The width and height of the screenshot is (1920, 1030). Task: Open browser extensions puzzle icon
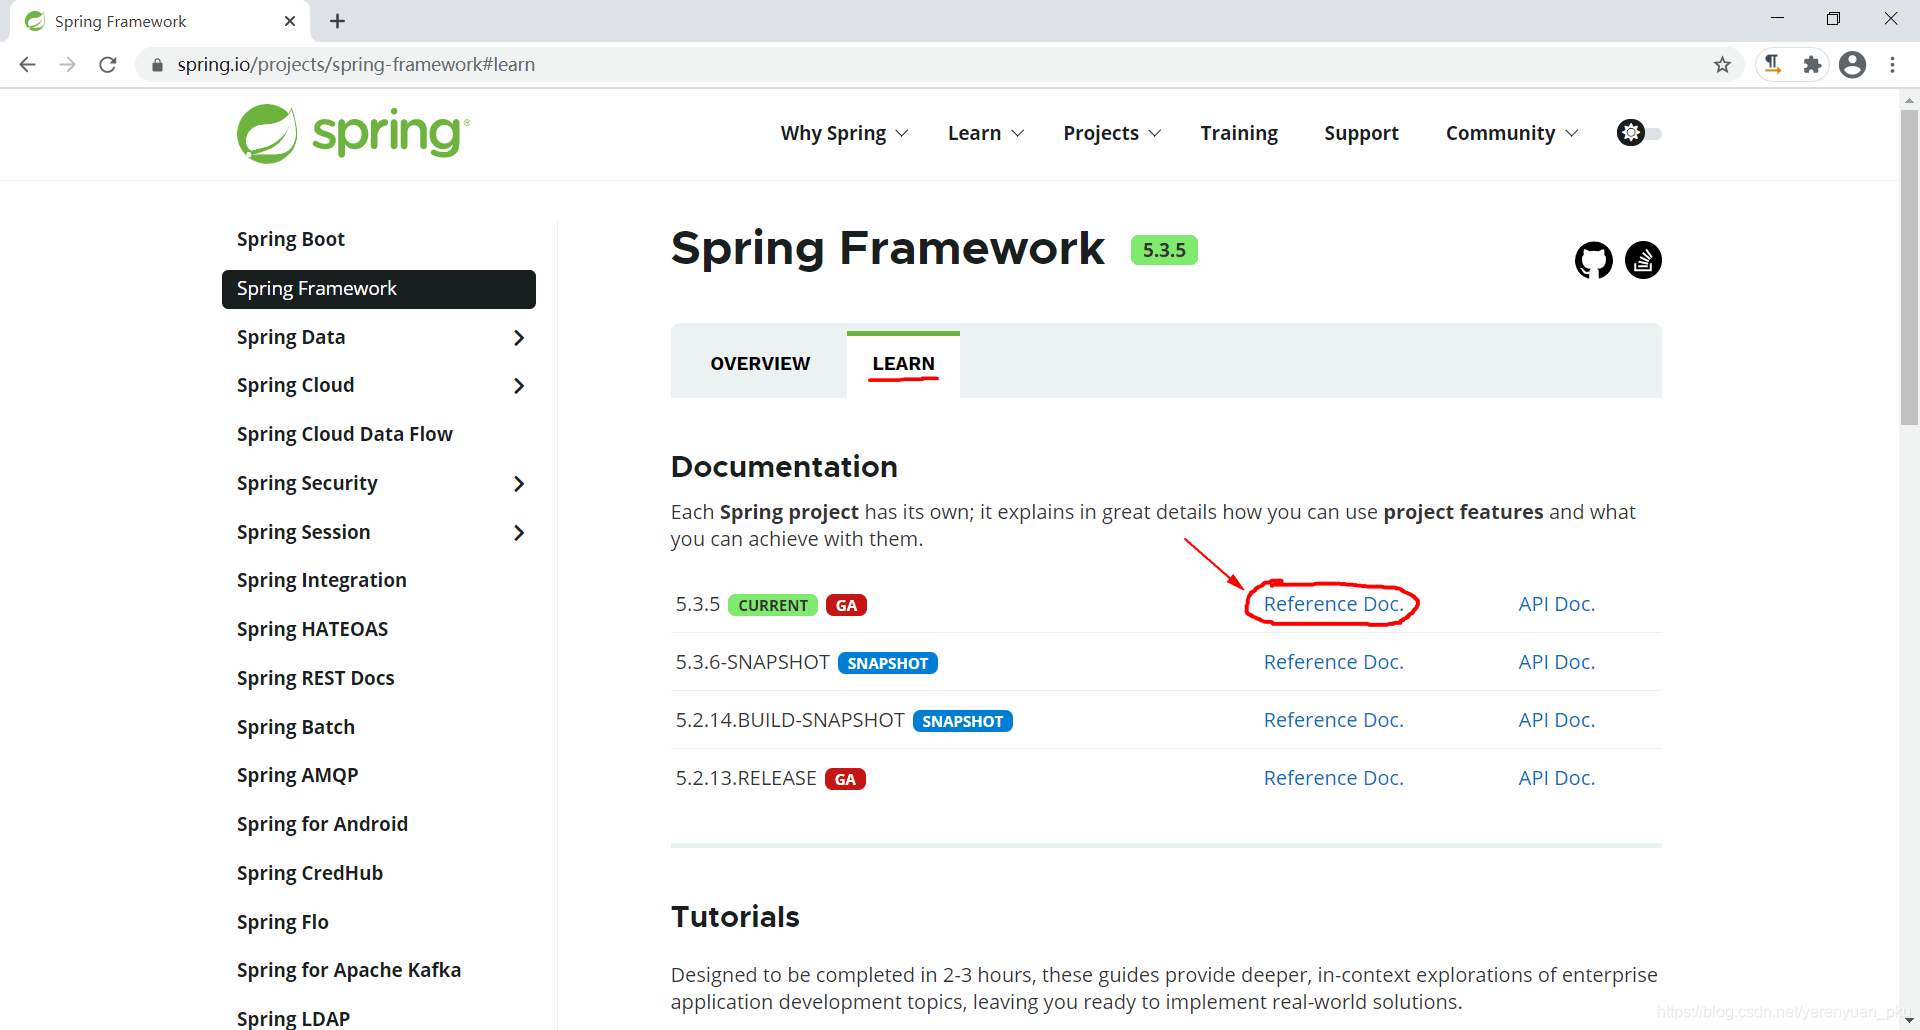click(x=1812, y=64)
